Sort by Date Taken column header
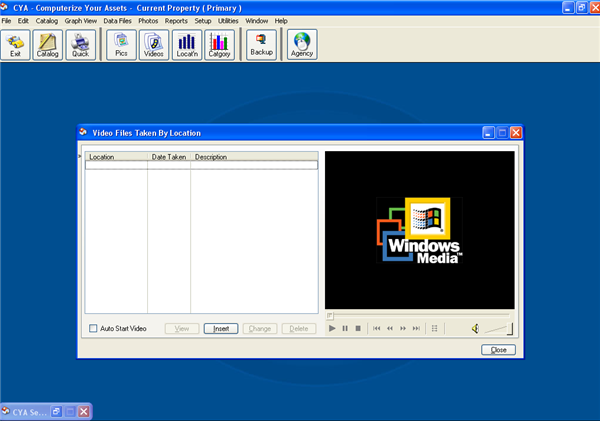The height and width of the screenshot is (421, 600). (x=169, y=157)
